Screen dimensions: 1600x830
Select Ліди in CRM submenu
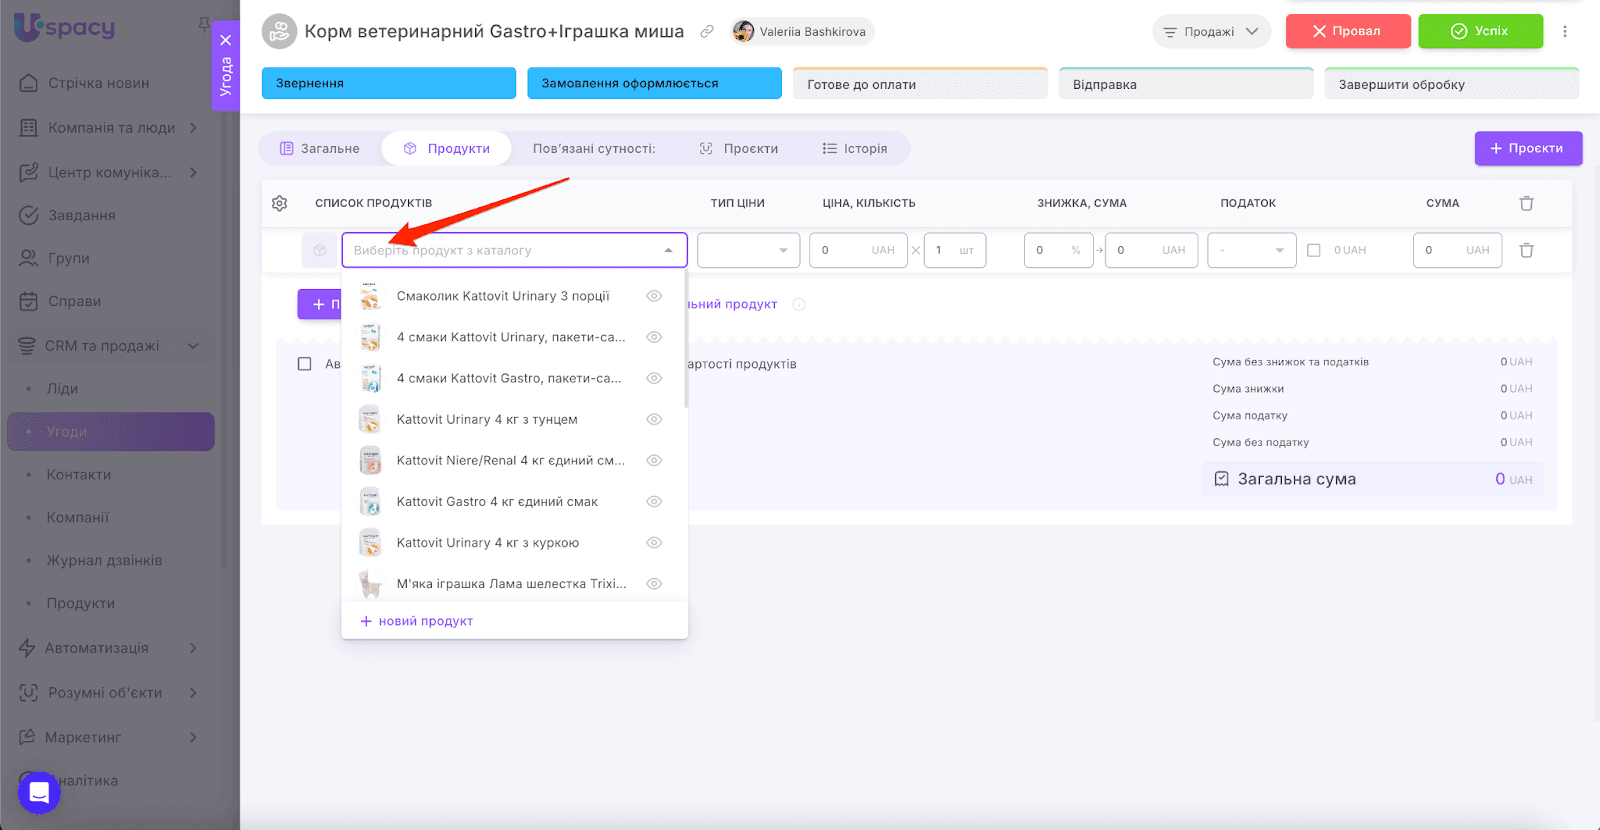tap(62, 389)
